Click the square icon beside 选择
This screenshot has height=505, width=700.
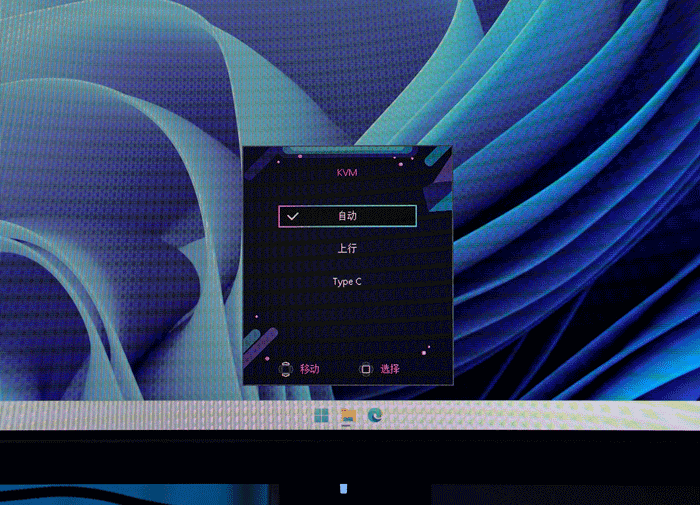[366, 369]
